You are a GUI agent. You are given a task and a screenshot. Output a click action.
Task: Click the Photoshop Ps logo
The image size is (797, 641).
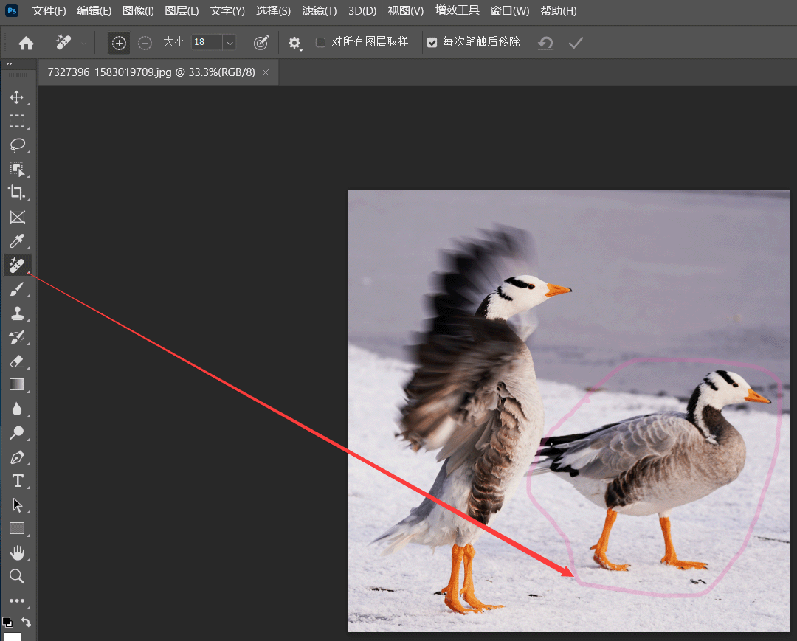tap(12, 10)
